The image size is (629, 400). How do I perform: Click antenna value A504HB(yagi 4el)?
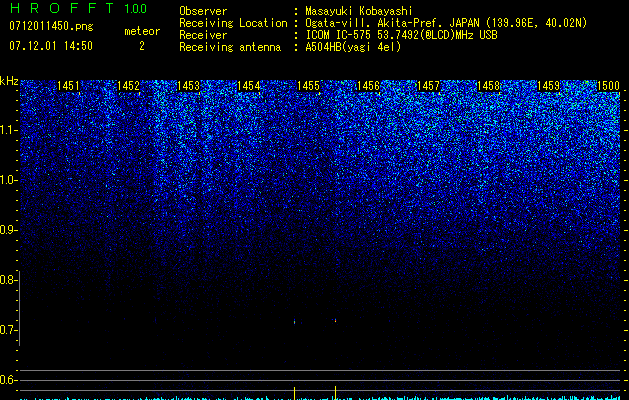[353, 47]
